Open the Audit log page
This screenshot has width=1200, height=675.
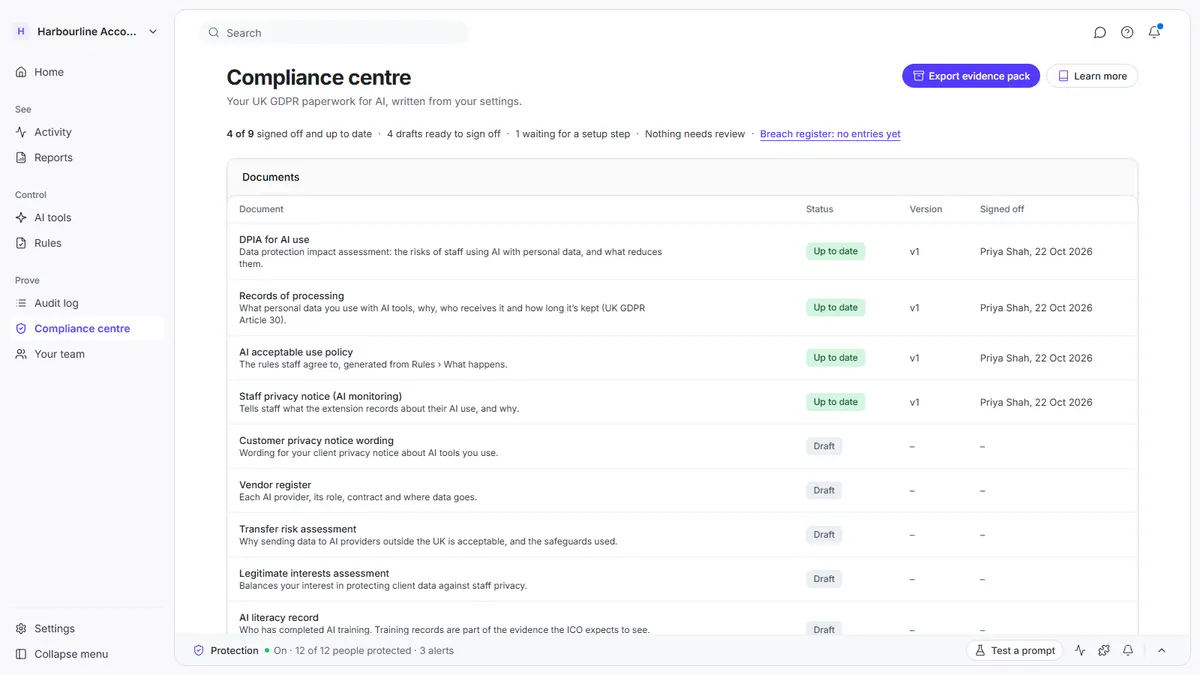coord(56,303)
